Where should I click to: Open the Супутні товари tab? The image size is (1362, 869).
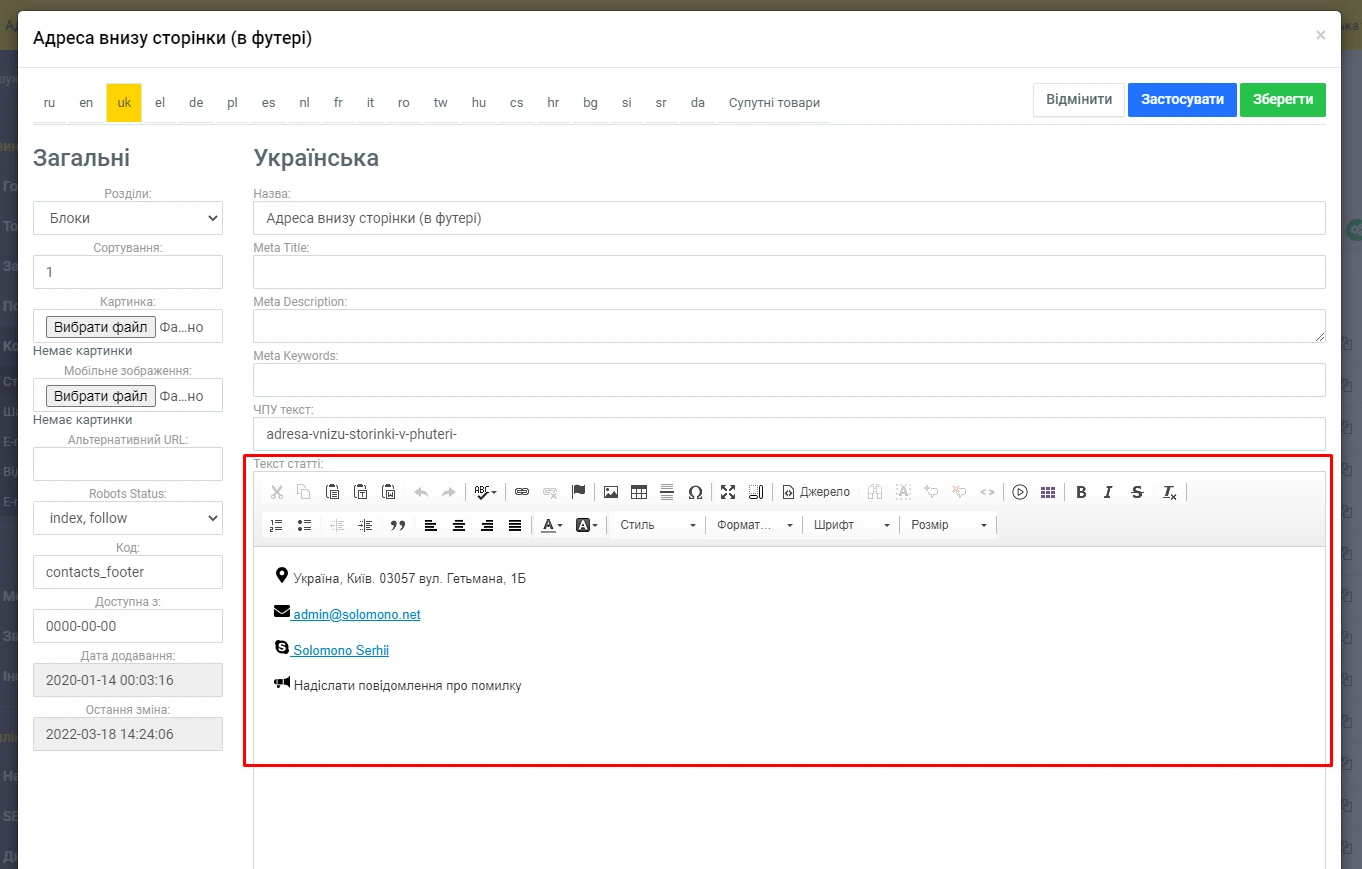click(x=774, y=103)
